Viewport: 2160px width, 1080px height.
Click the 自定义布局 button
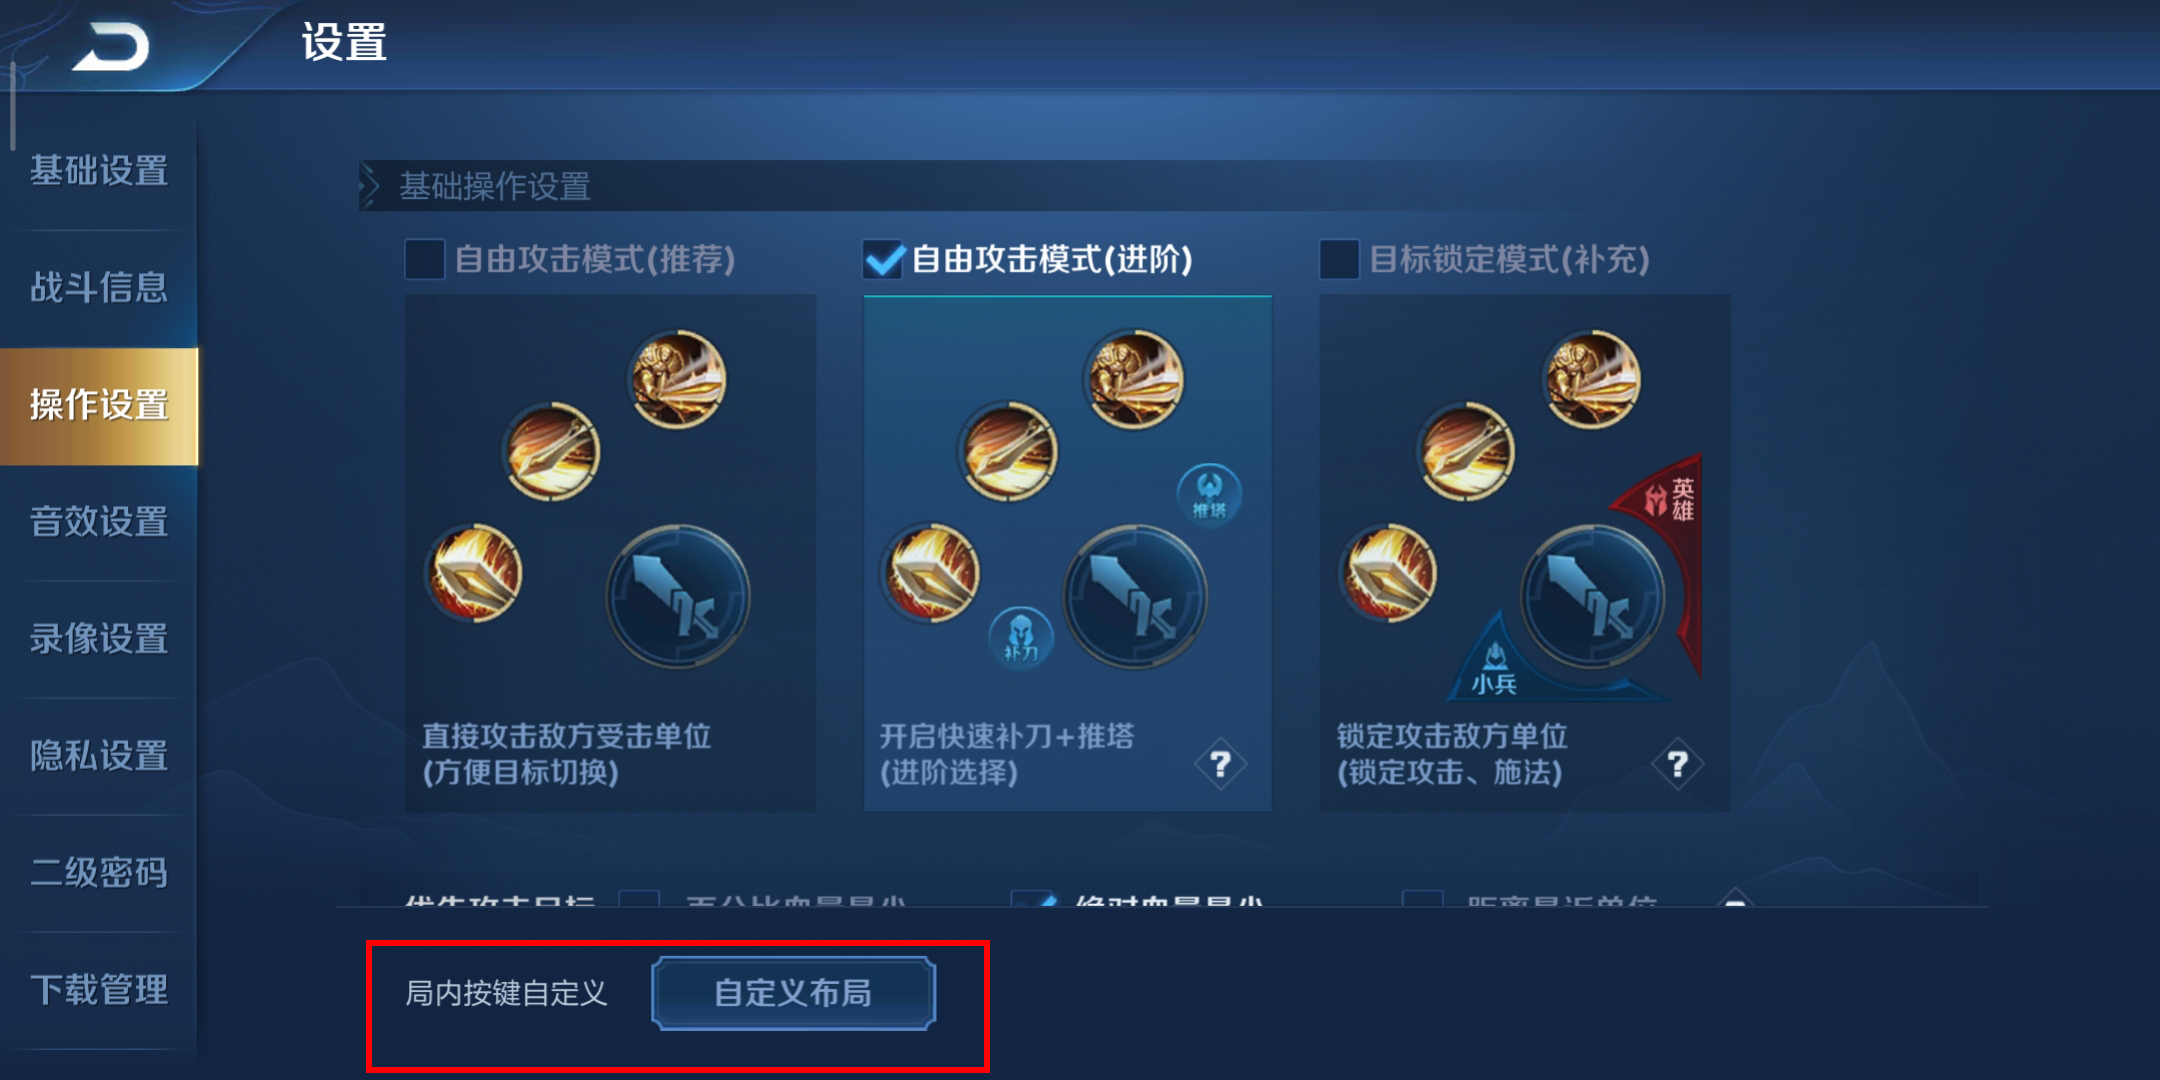click(x=793, y=993)
